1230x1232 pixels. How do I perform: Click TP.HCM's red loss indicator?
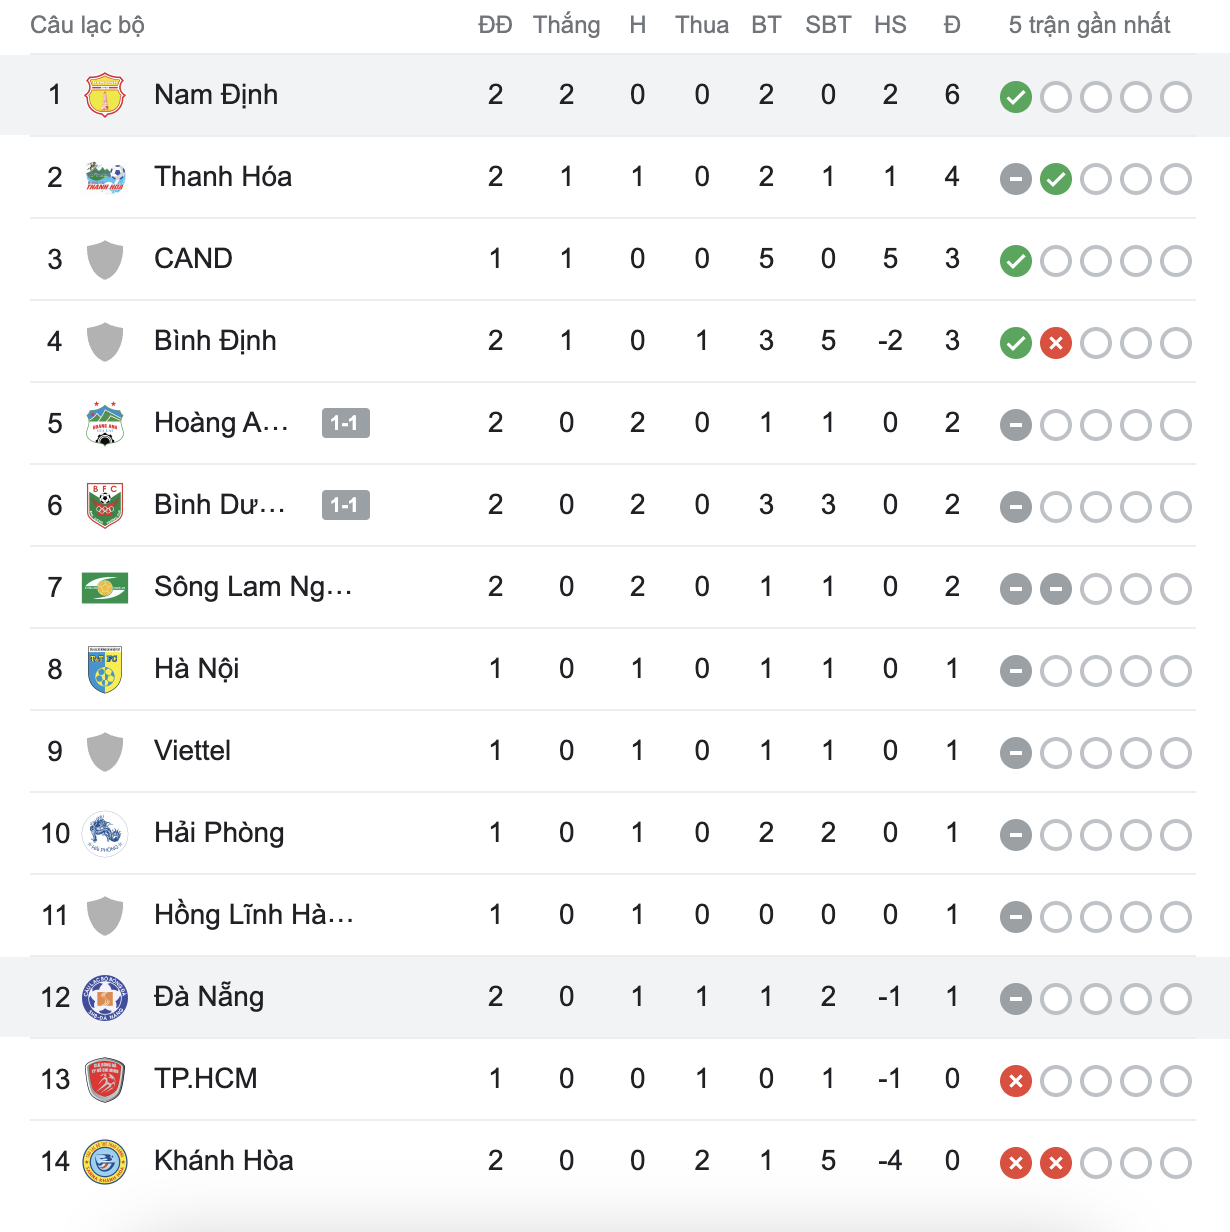coord(1015,1081)
